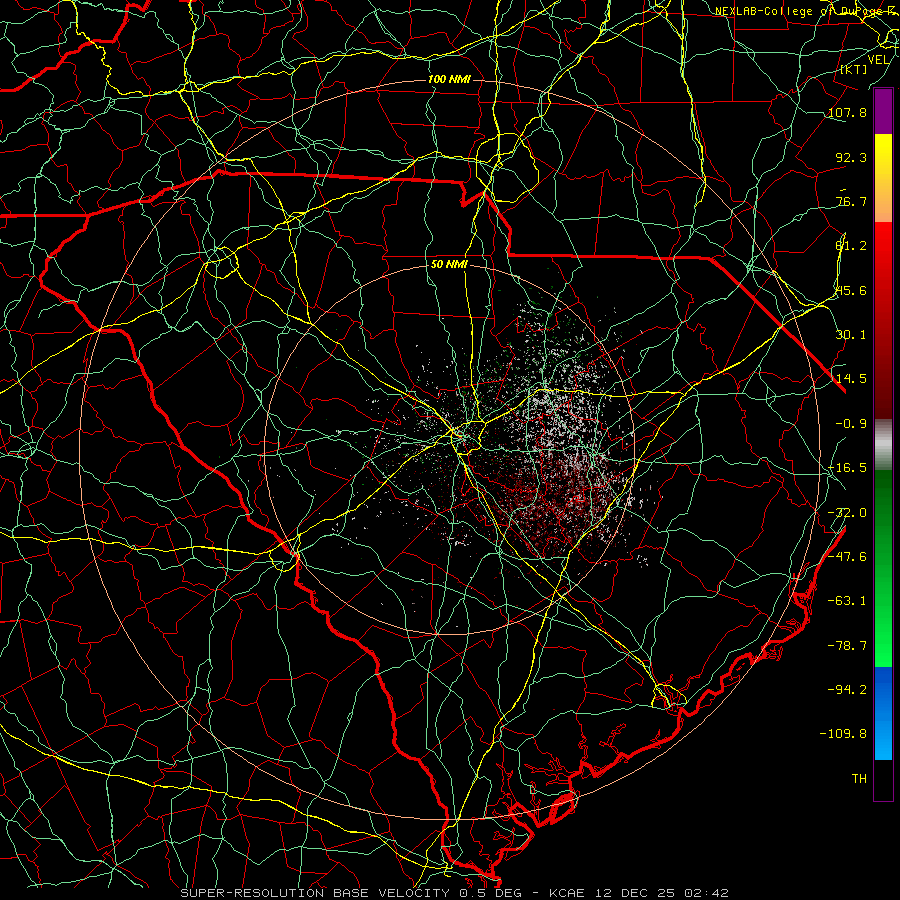The image size is (900, 900).
Task: Select the gray near-zero segment of the color bar
Action: pos(883,445)
